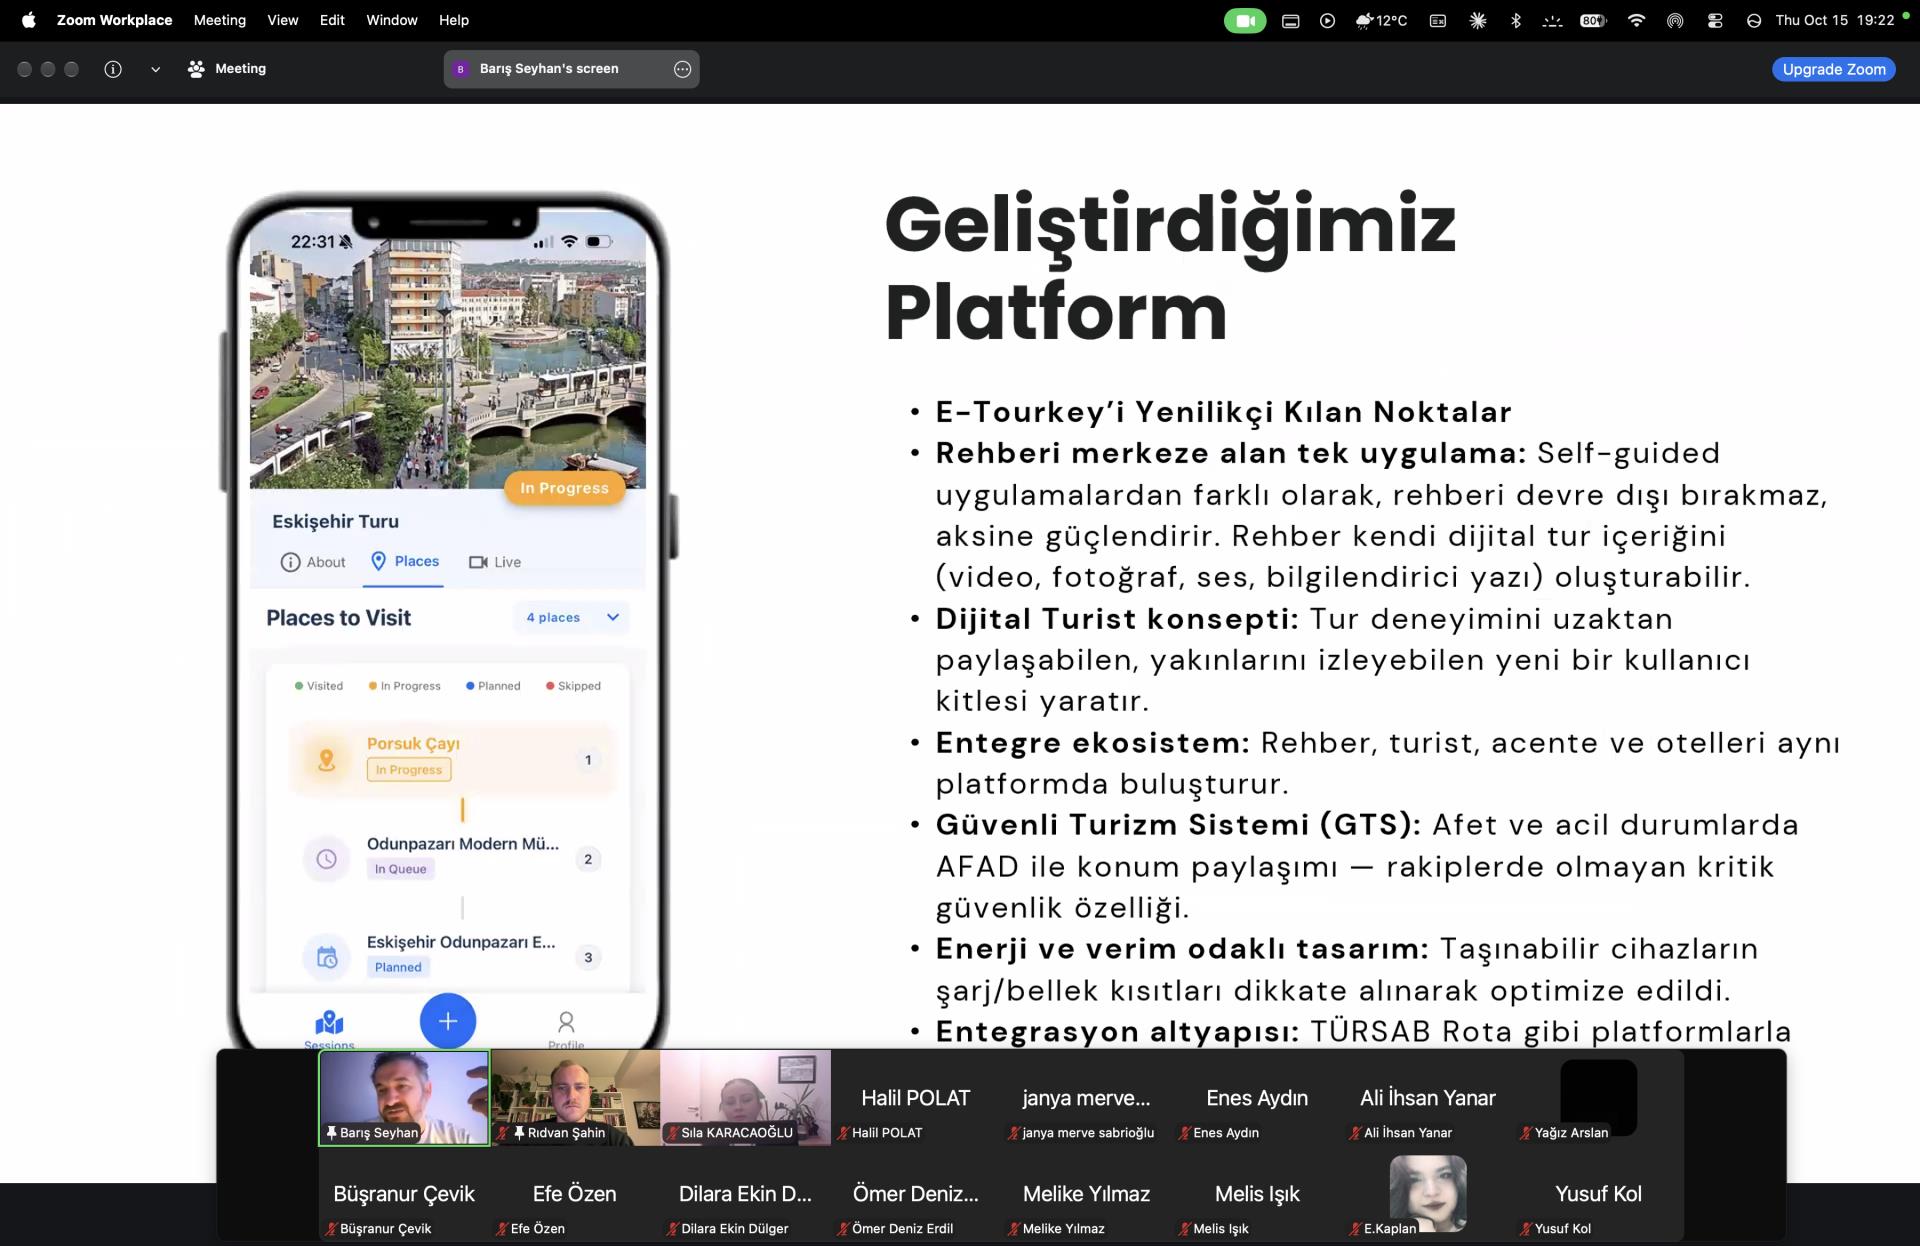
Task: Select Büşranur Çevik's participant tile
Action: click(404, 1194)
